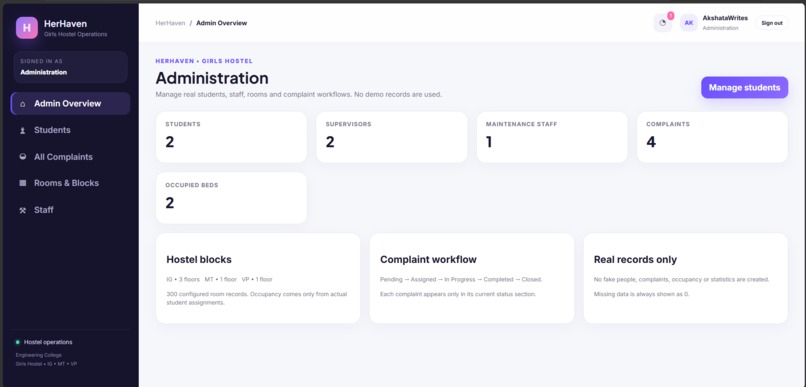The width and height of the screenshot is (806, 387).
Task: Click the green Hostel operations status dot
Action: 17,342
